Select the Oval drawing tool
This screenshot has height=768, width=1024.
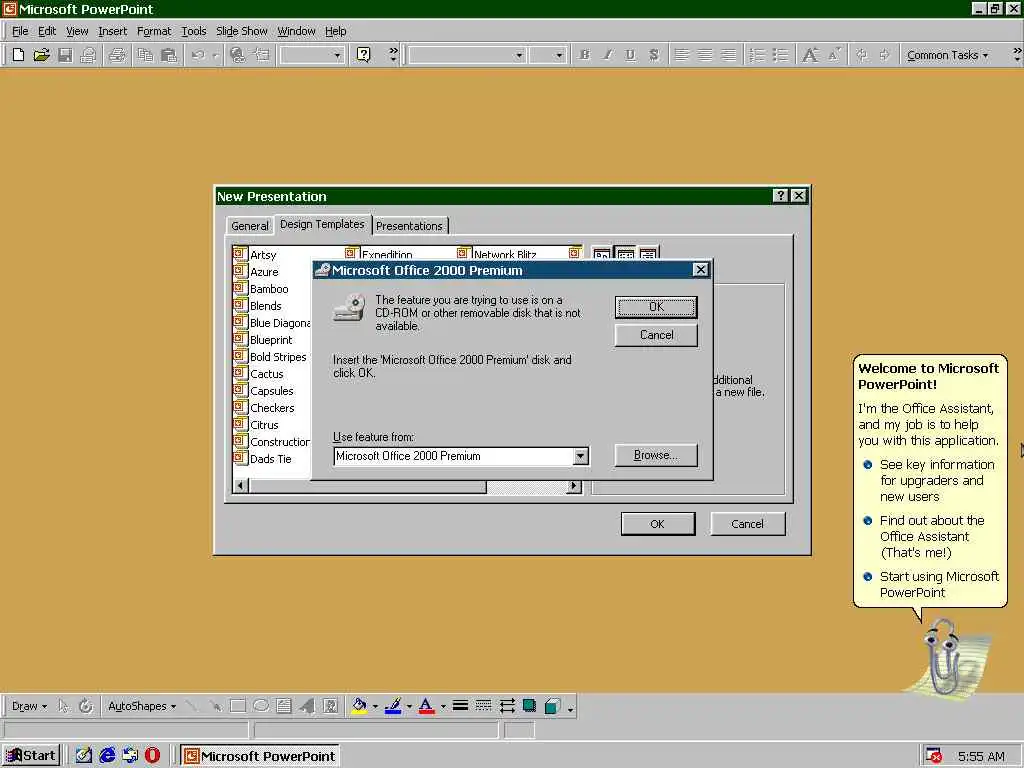[261, 706]
